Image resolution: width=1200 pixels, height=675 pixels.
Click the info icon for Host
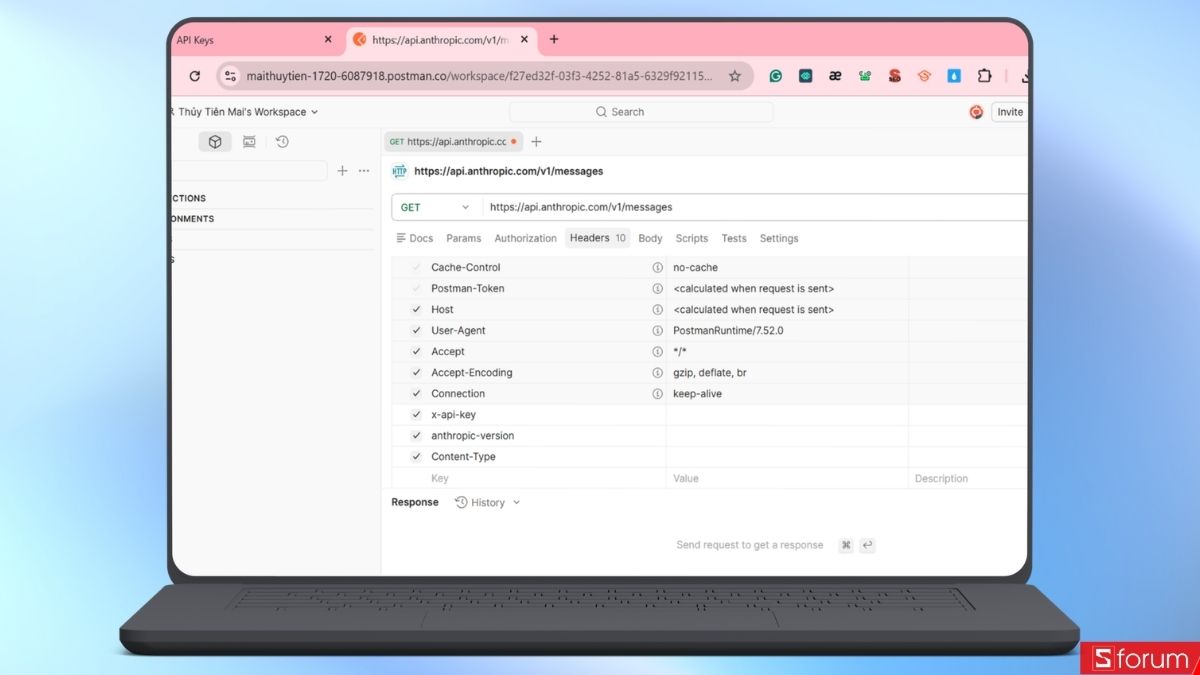click(x=657, y=309)
